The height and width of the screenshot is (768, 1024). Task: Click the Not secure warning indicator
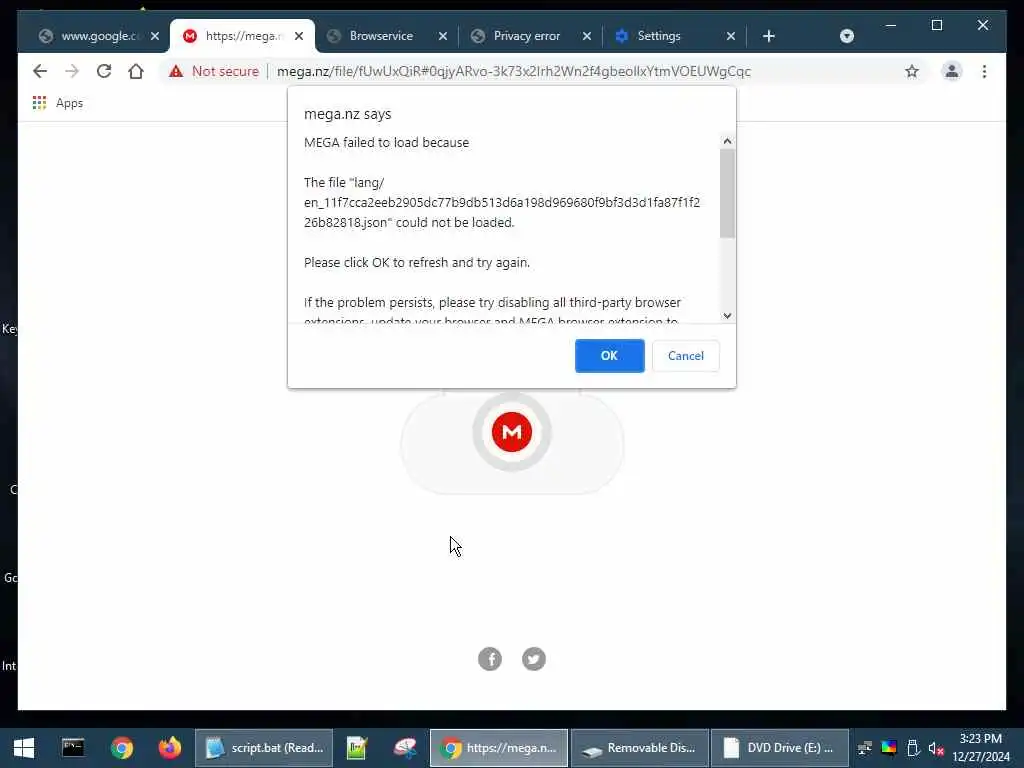point(214,71)
